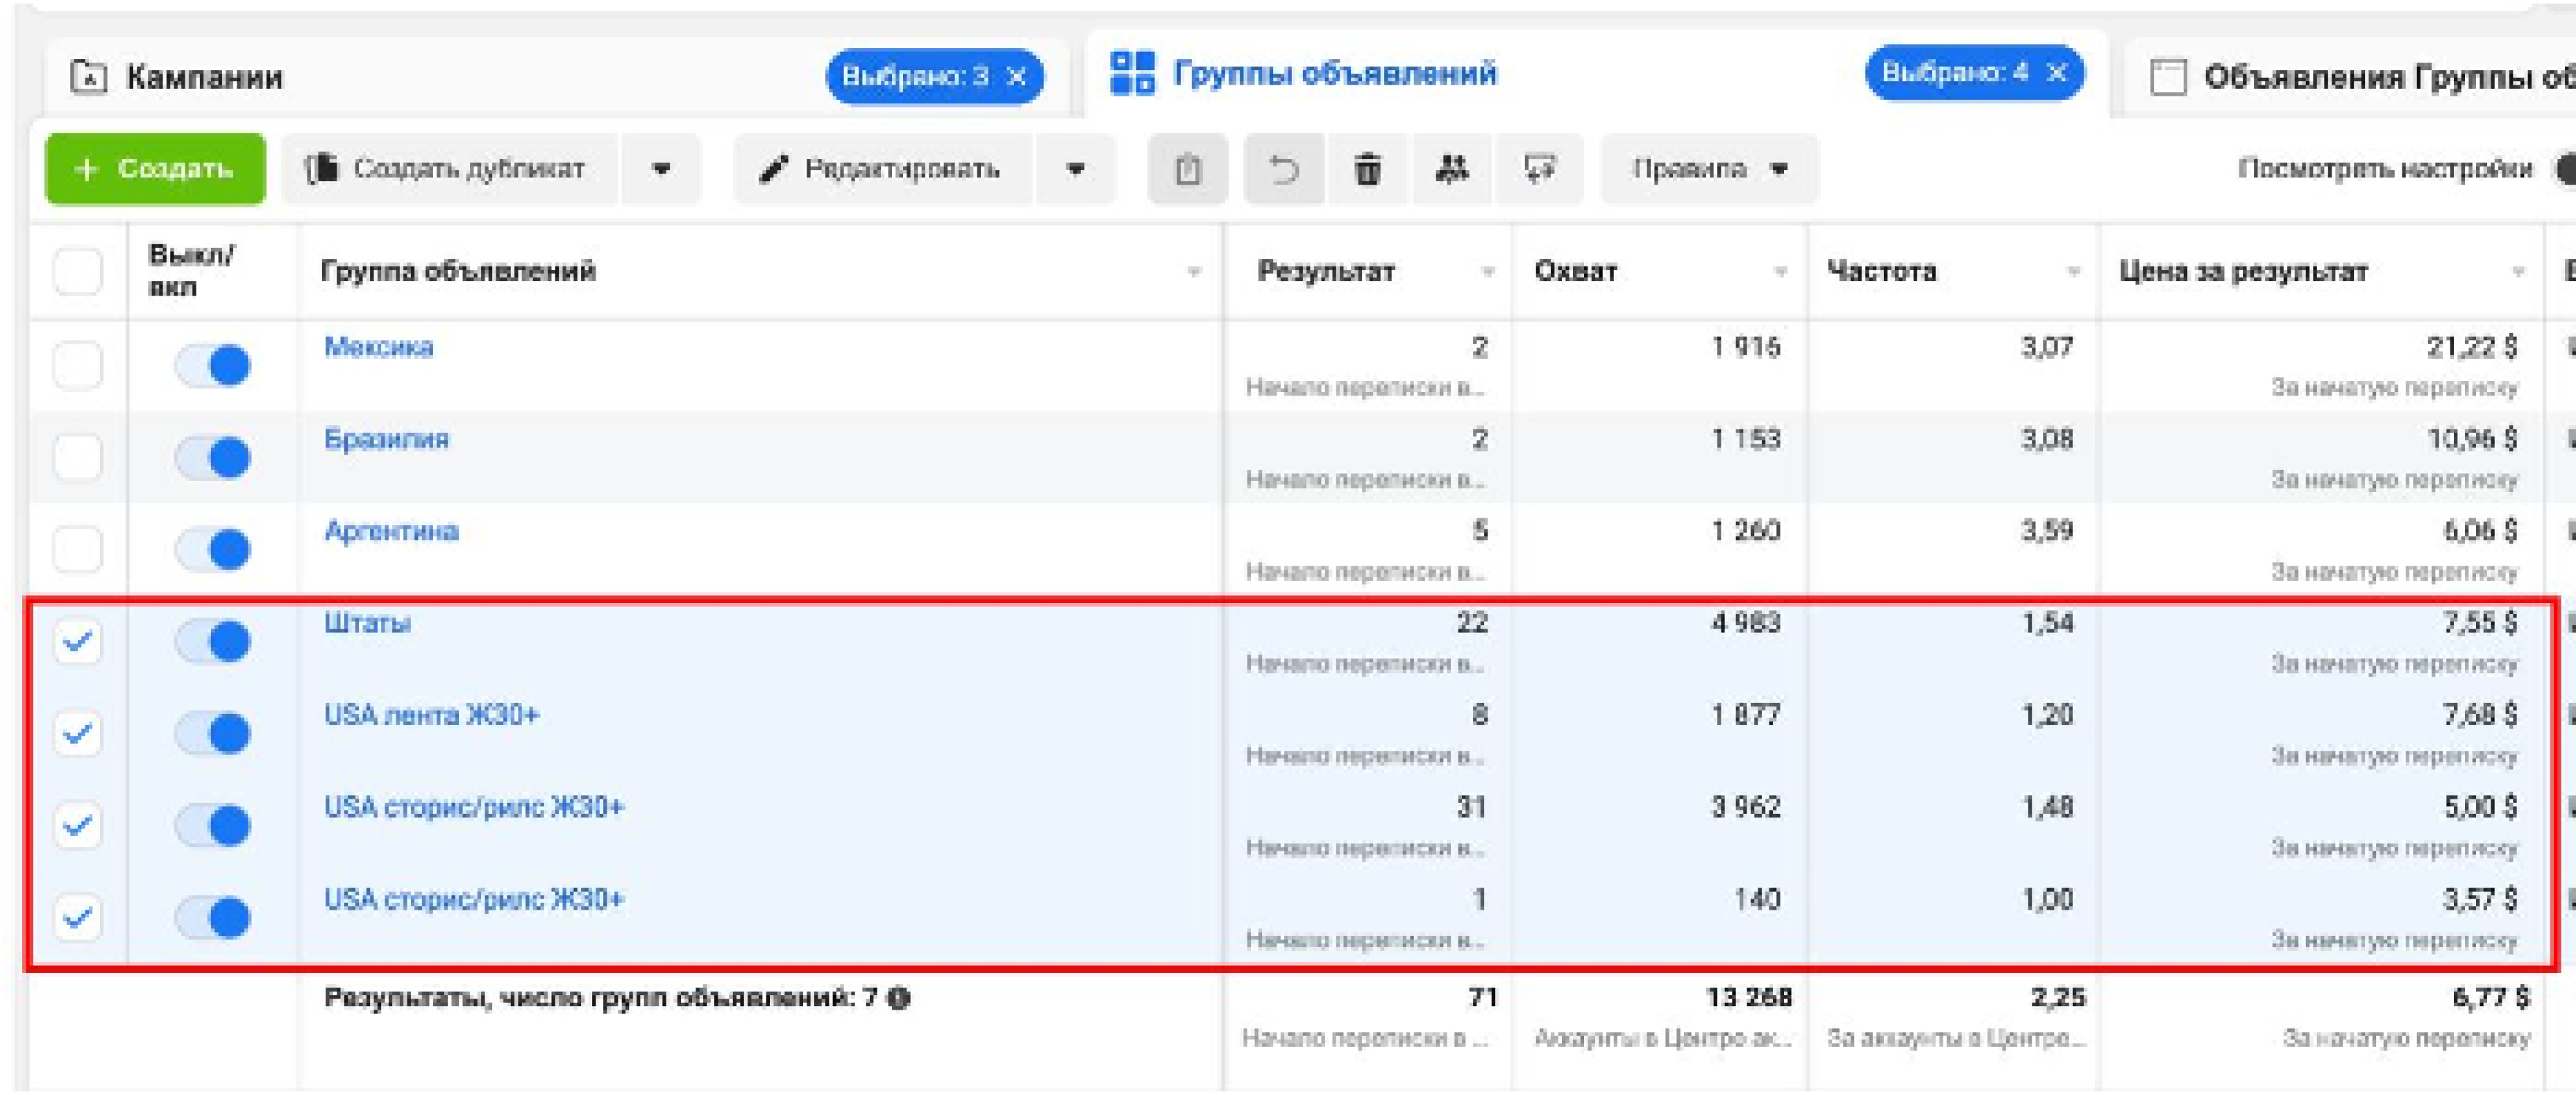Uncheck the Штаты row checkbox
This screenshot has width=2576, height=1095.
coord(77,641)
